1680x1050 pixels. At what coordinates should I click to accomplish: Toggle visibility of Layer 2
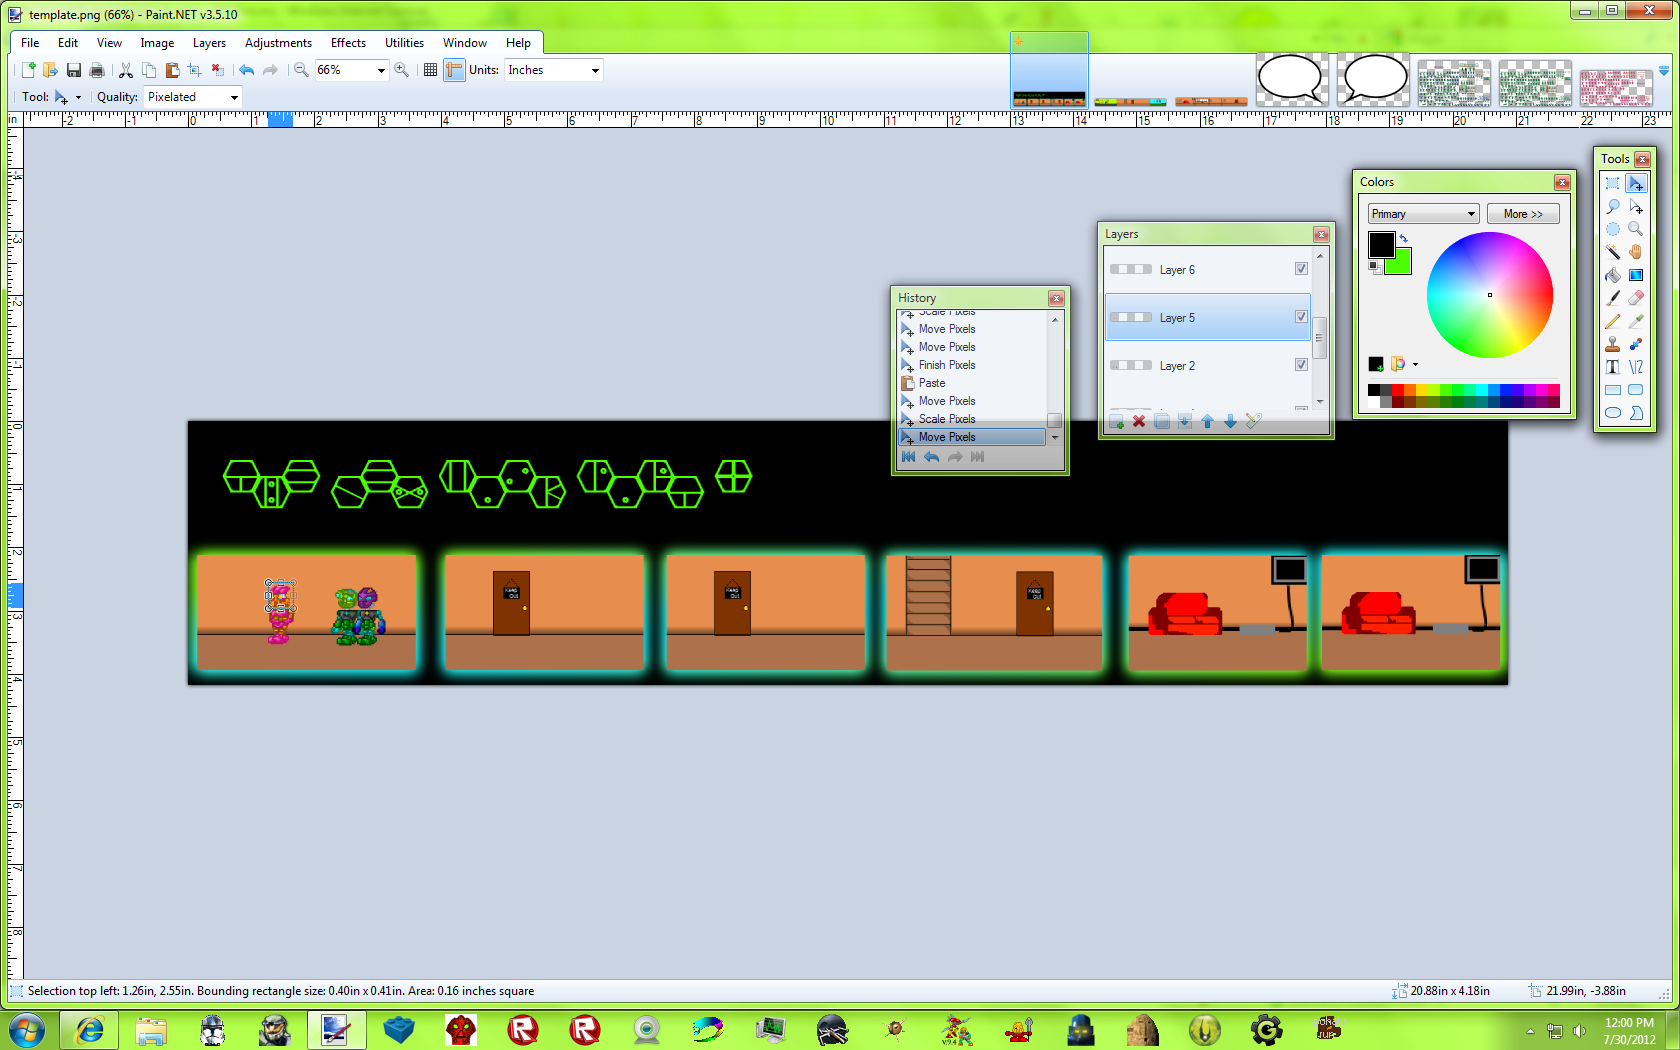1301,365
